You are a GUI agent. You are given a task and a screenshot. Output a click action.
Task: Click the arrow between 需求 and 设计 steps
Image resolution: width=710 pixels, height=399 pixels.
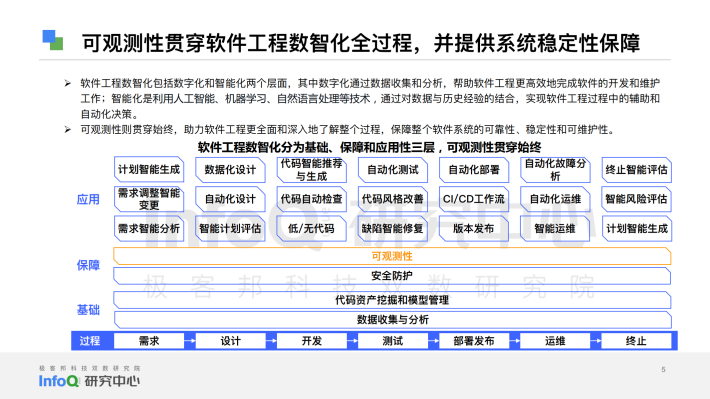pos(190,341)
